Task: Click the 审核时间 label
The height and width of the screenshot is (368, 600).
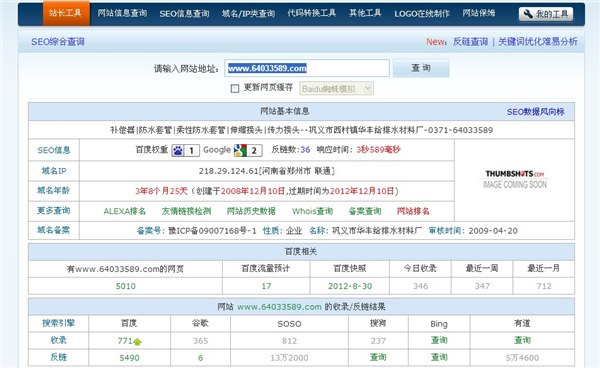Action: point(446,231)
